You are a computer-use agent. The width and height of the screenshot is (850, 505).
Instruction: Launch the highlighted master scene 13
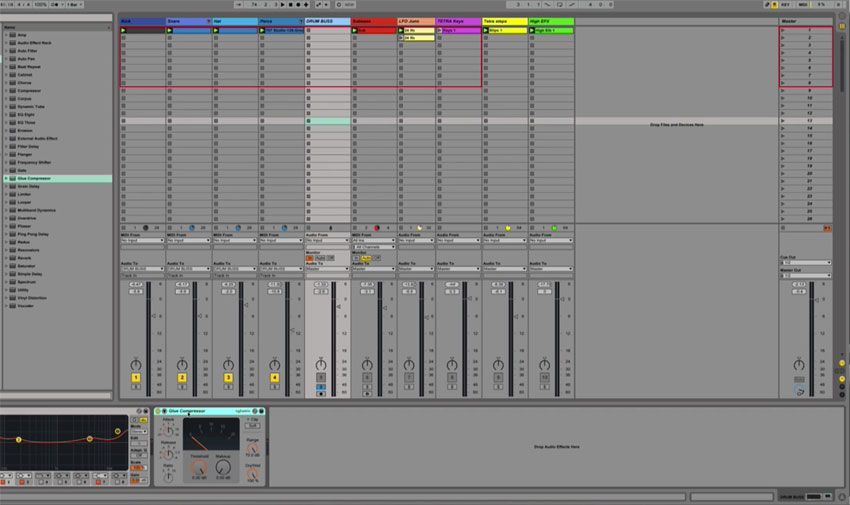point(783,121)
